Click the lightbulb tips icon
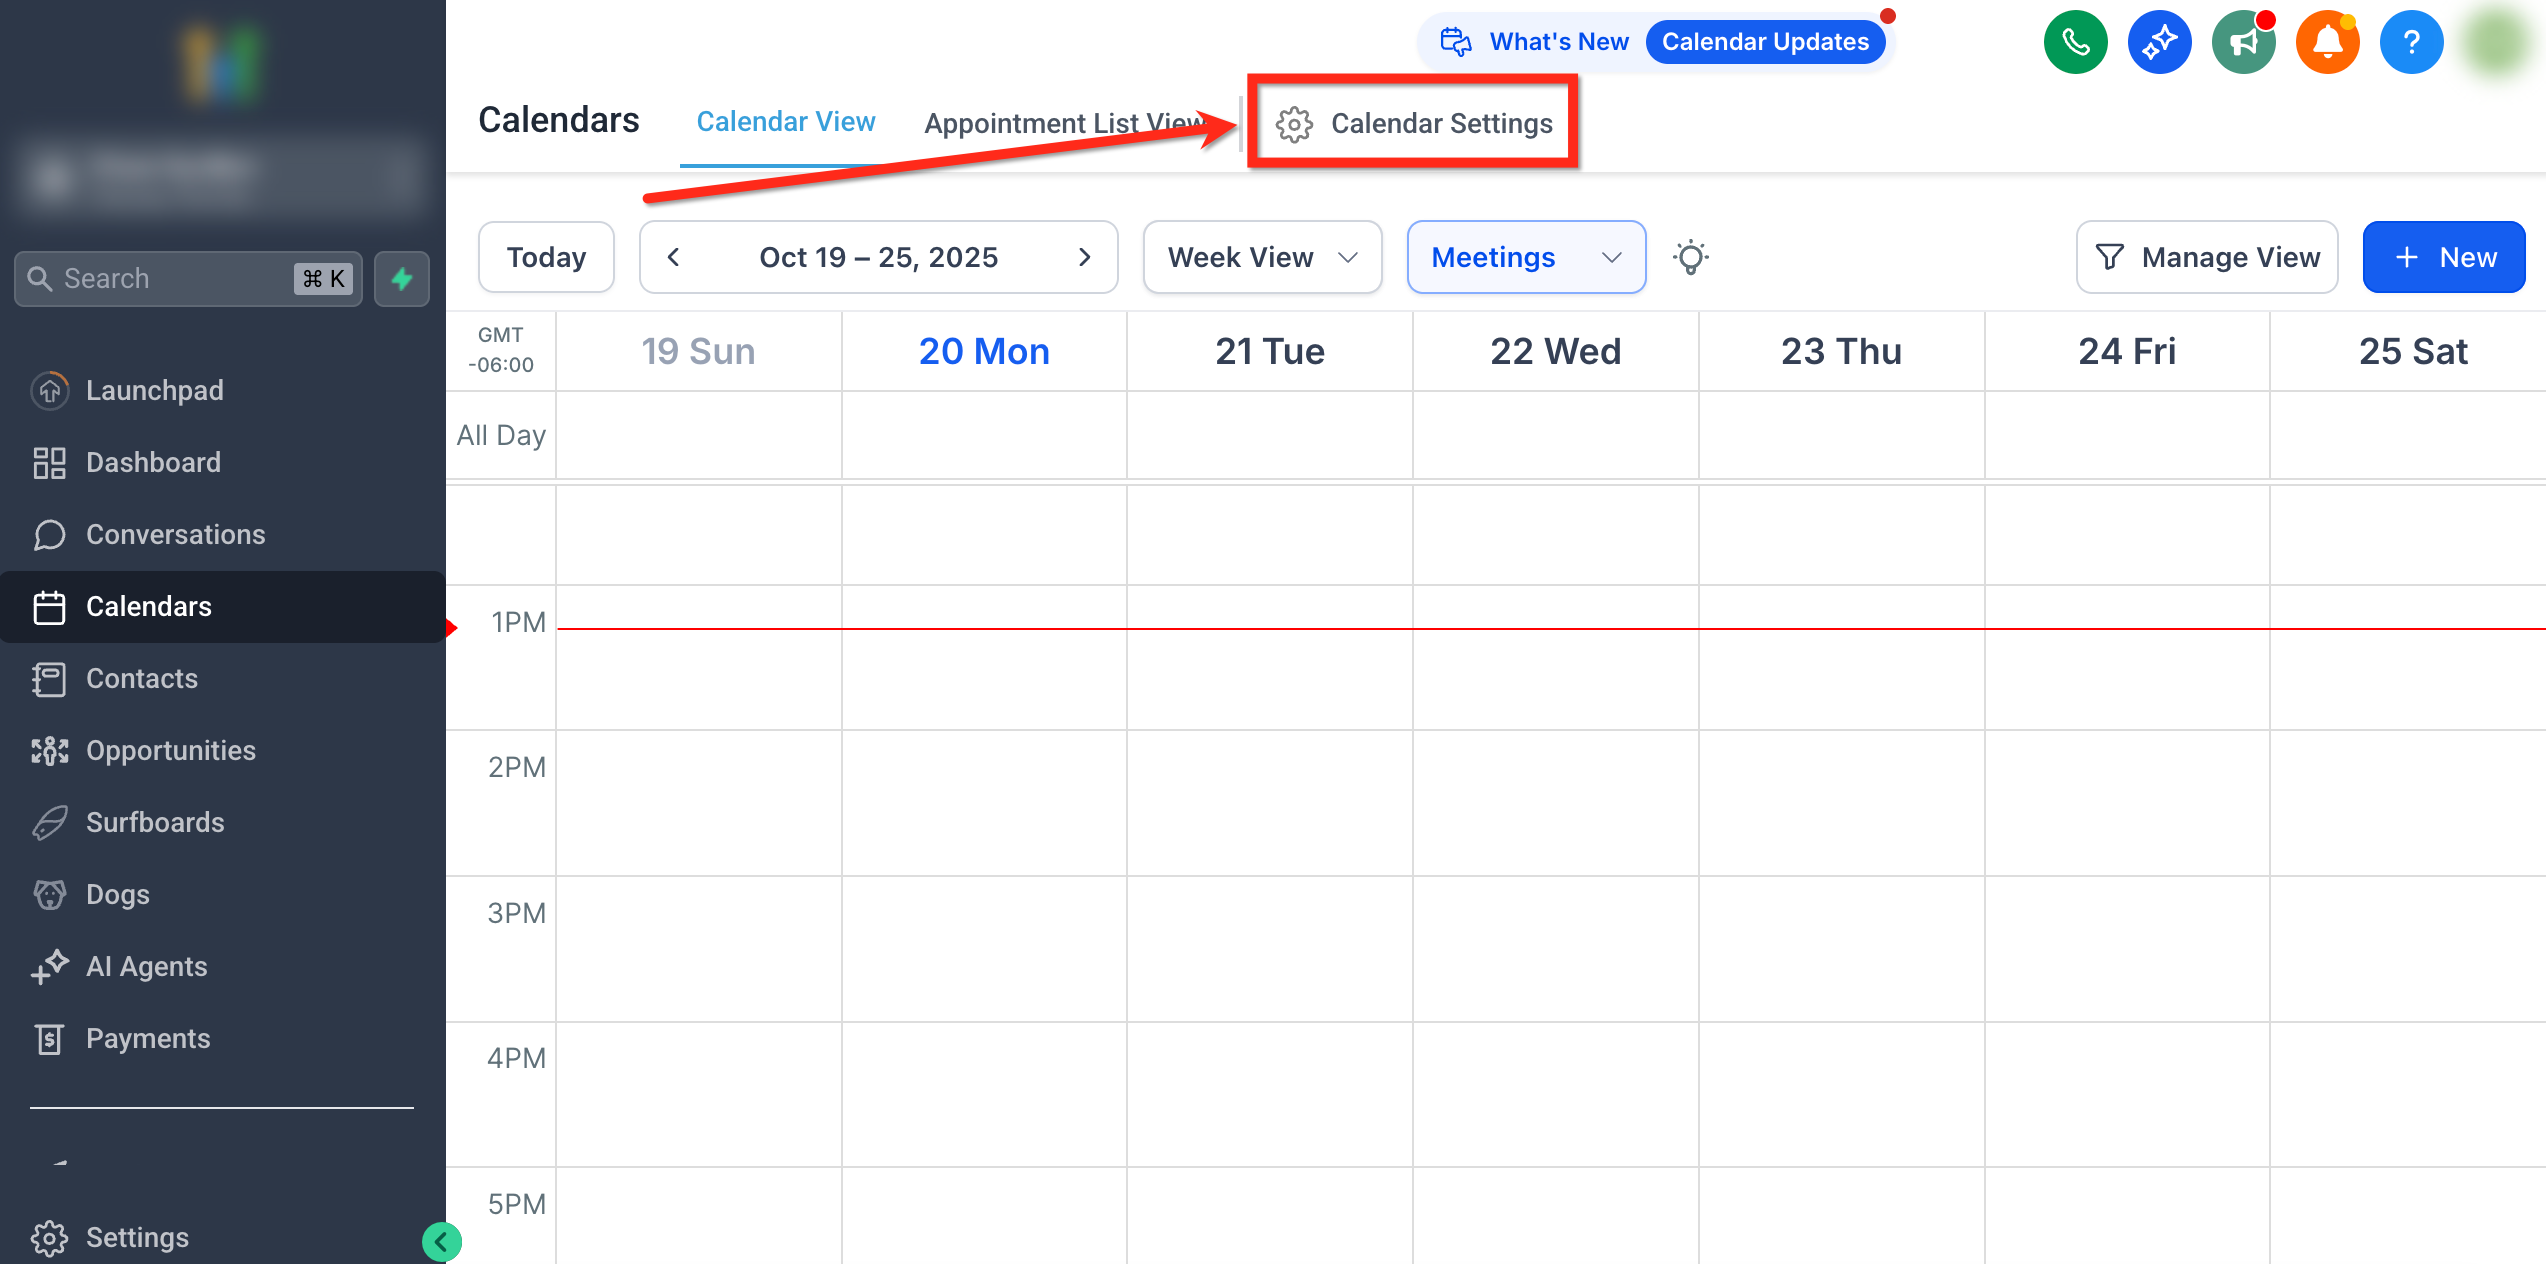 coord(1690,258)
